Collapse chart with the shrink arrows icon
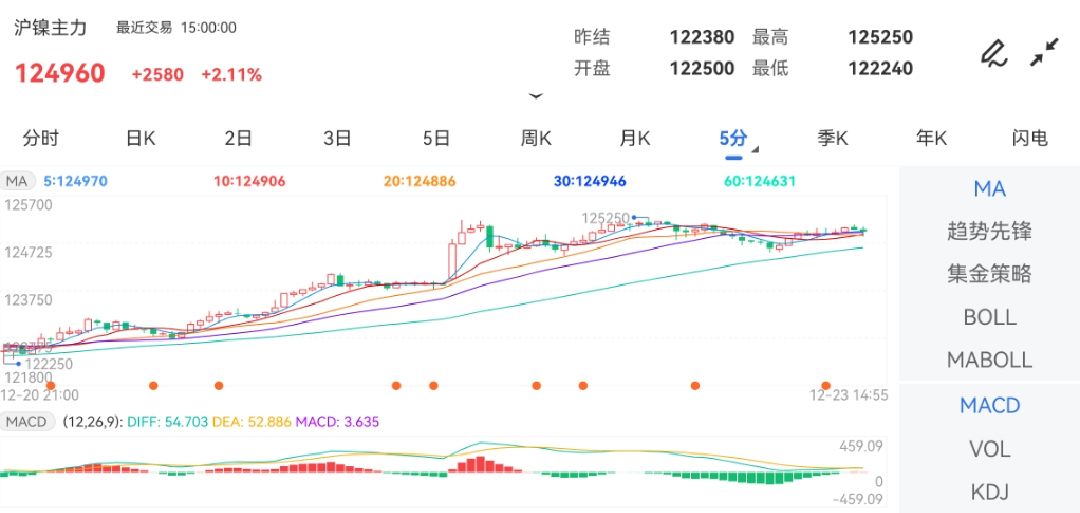 click(1044, 52)
